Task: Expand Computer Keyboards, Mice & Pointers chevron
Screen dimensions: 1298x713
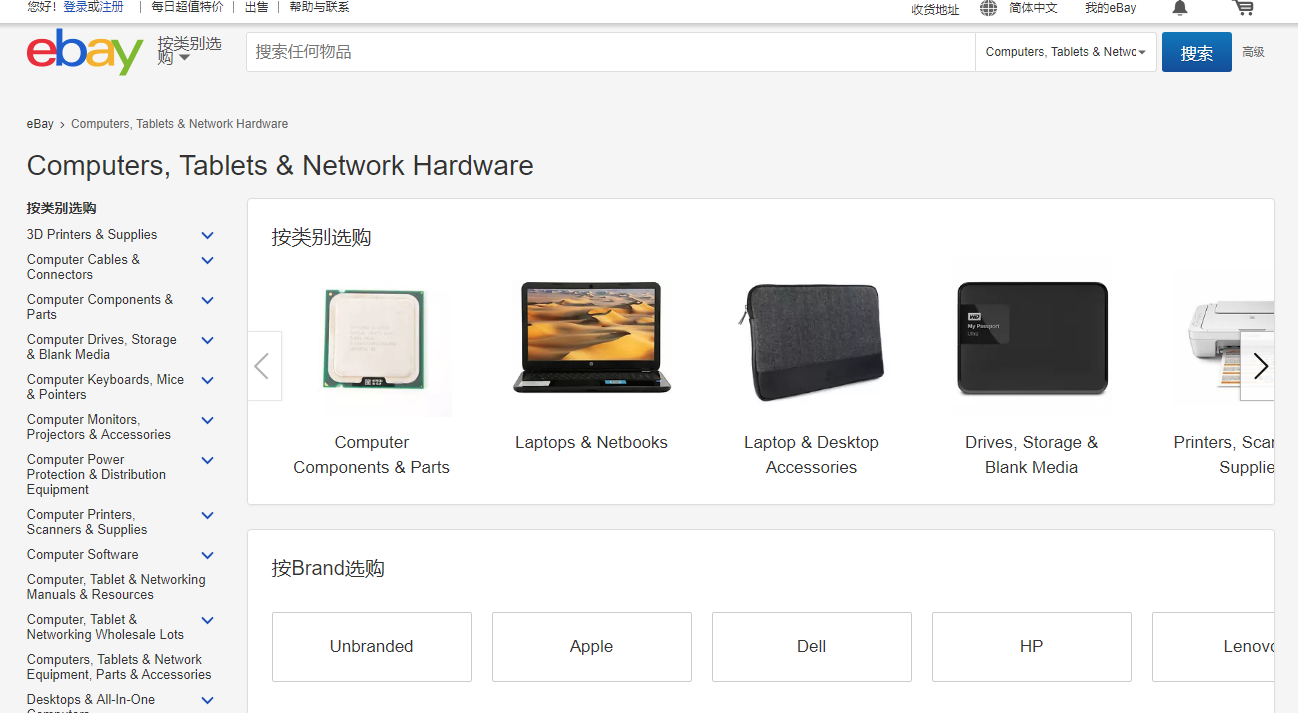Action: [208, 381]
